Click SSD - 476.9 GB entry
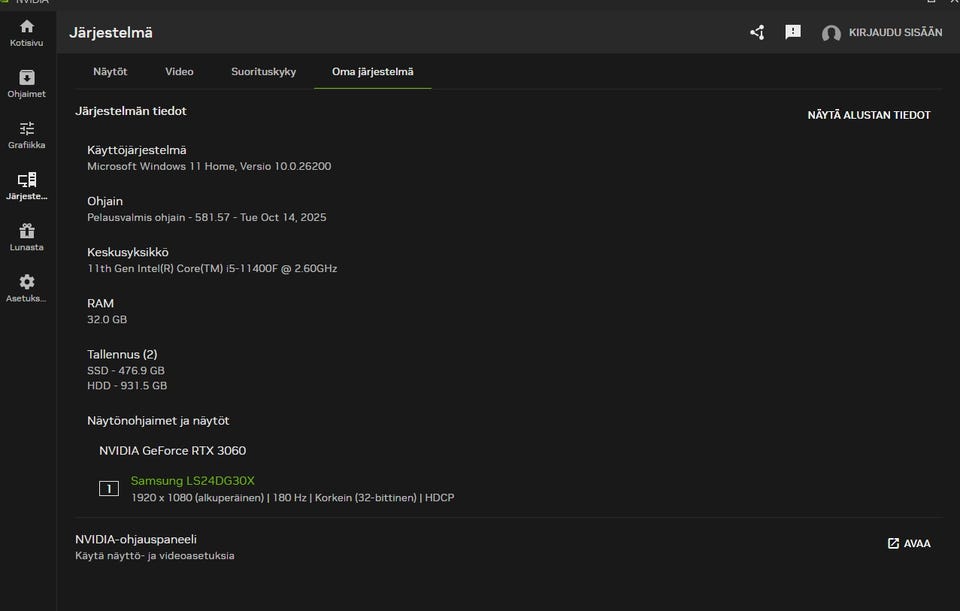The height and width of the screenshot is (611, 960). point(126,370)
